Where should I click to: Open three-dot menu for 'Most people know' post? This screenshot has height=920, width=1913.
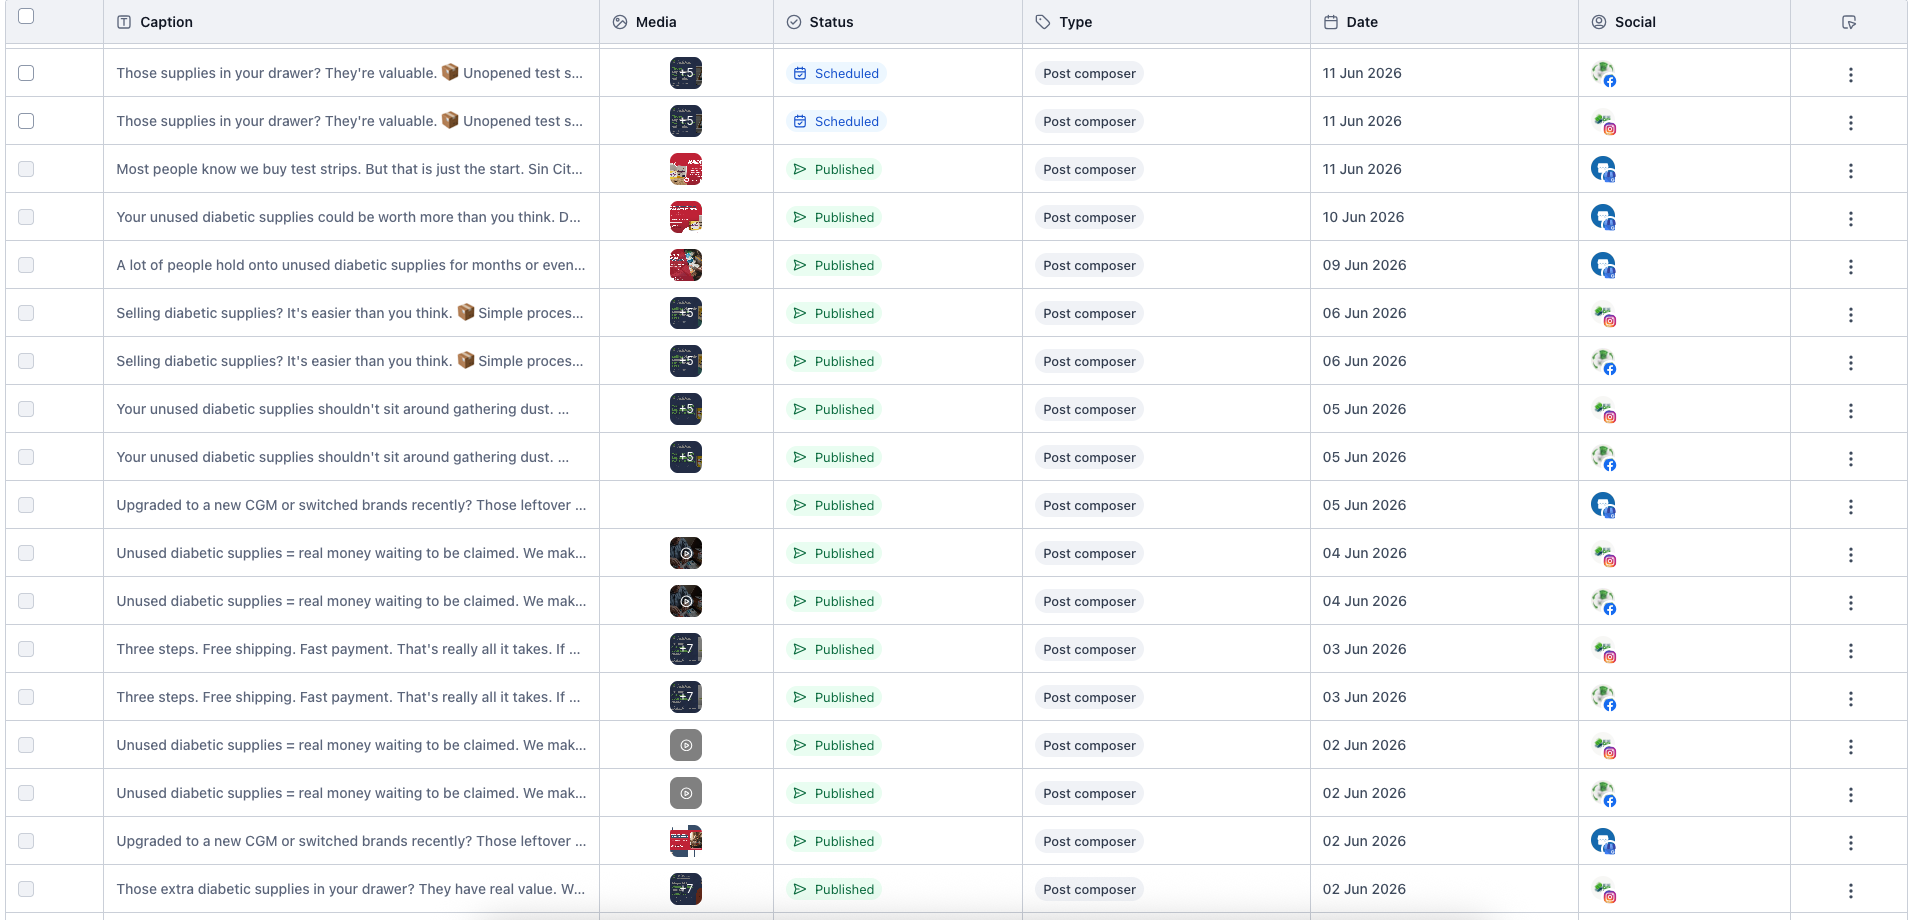1851,171
